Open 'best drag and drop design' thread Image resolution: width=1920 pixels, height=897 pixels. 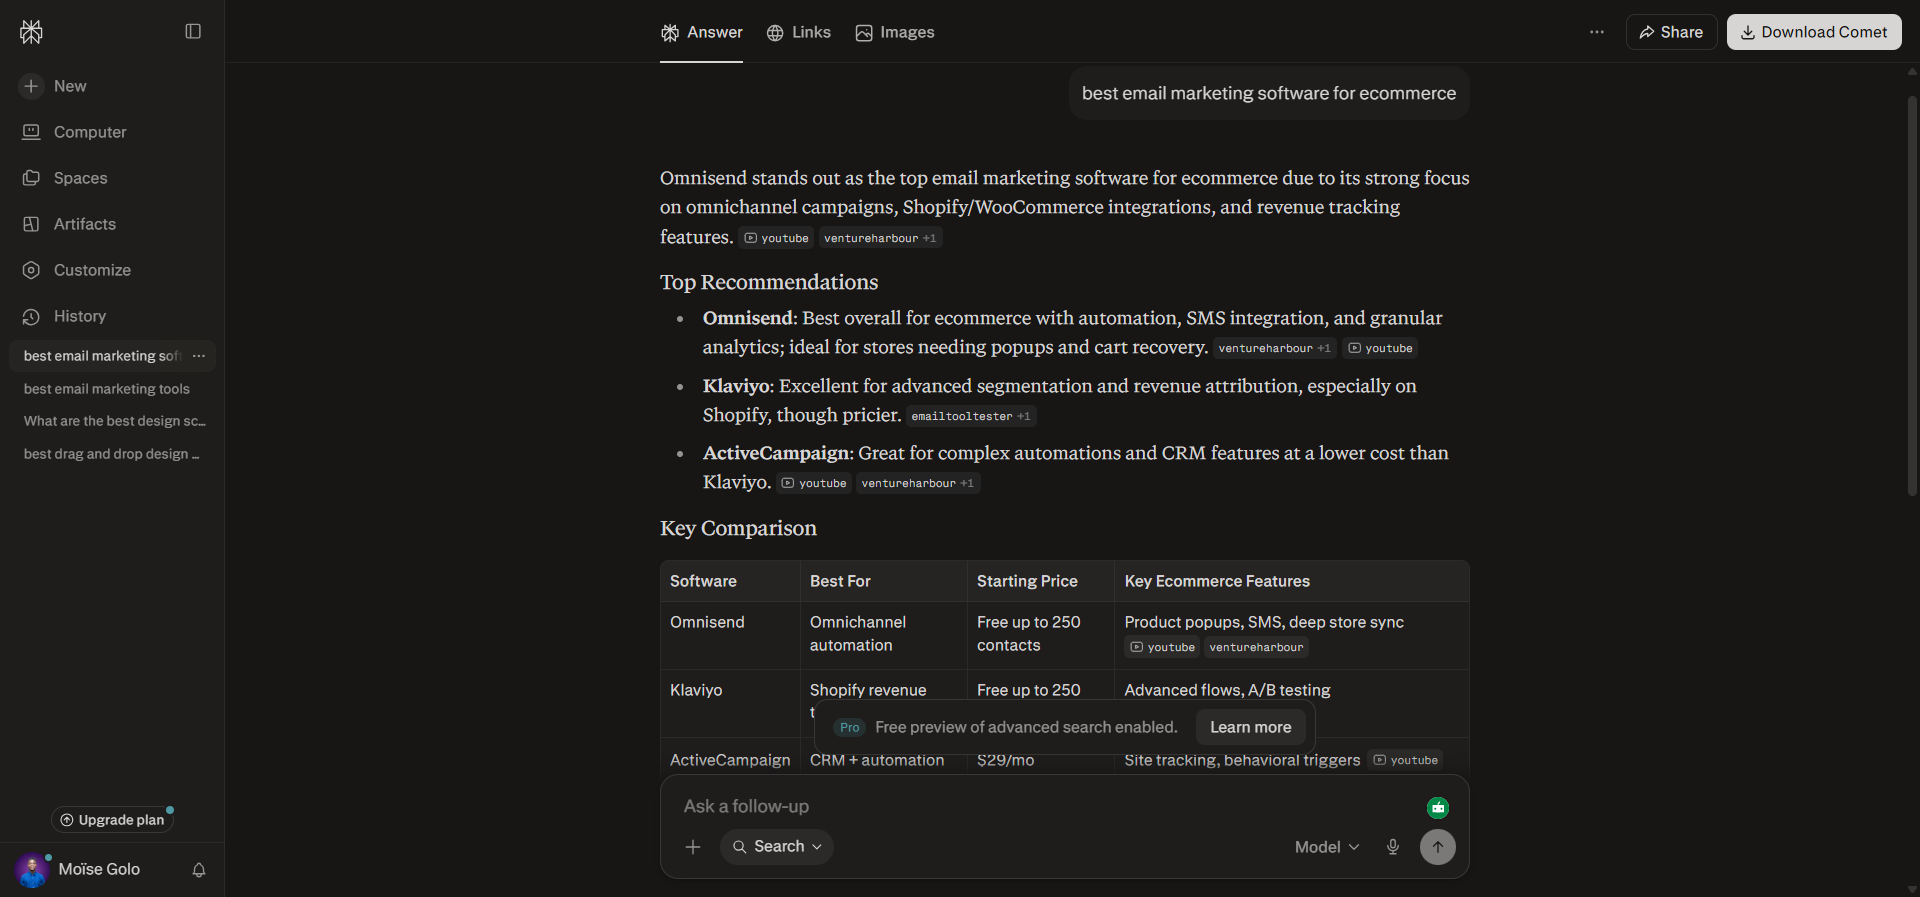click(x=112, y=454)
